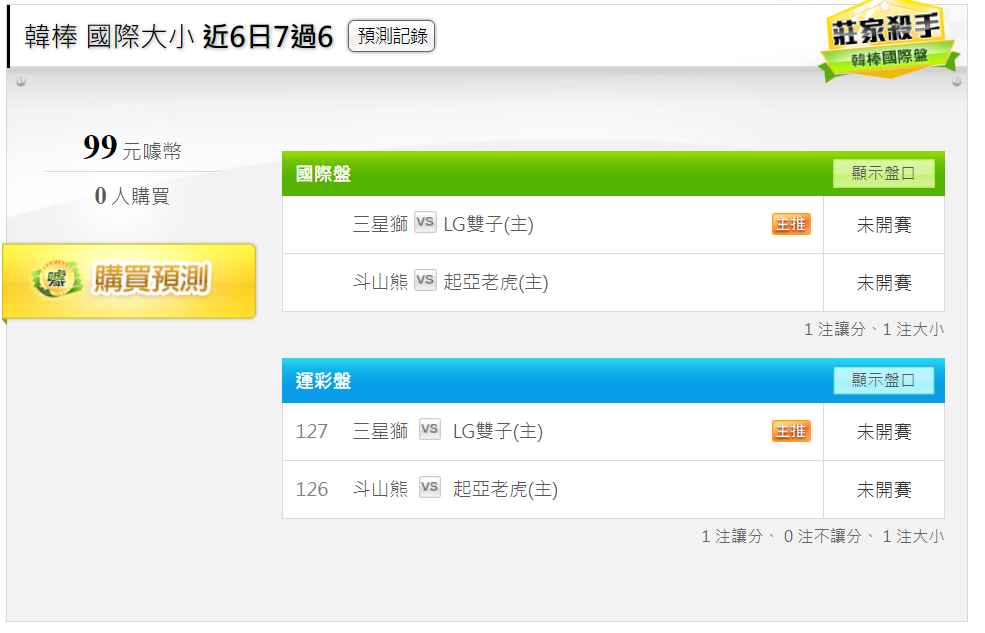Click the 主推 tag in 運彩盤

click(791, 431)
